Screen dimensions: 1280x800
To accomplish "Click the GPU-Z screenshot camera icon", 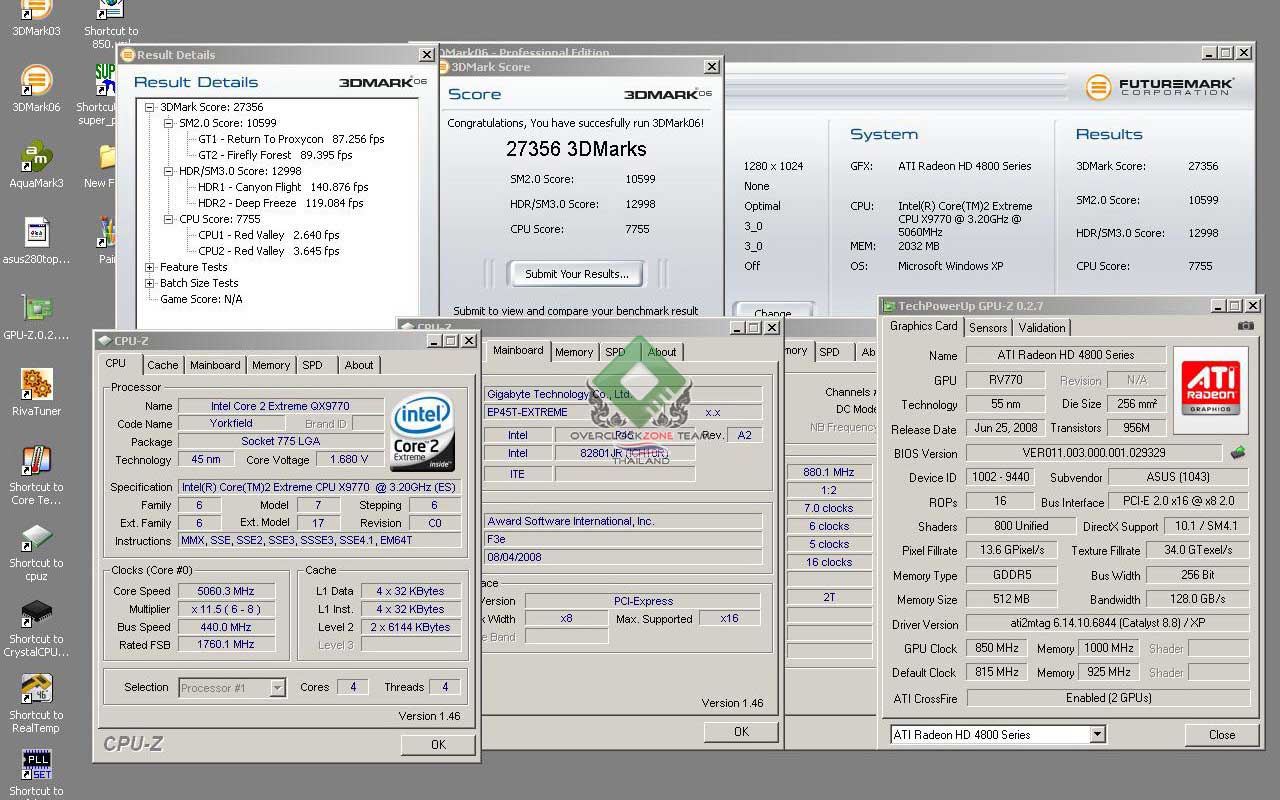I will pyautogui.click(x=1245, y=326).
